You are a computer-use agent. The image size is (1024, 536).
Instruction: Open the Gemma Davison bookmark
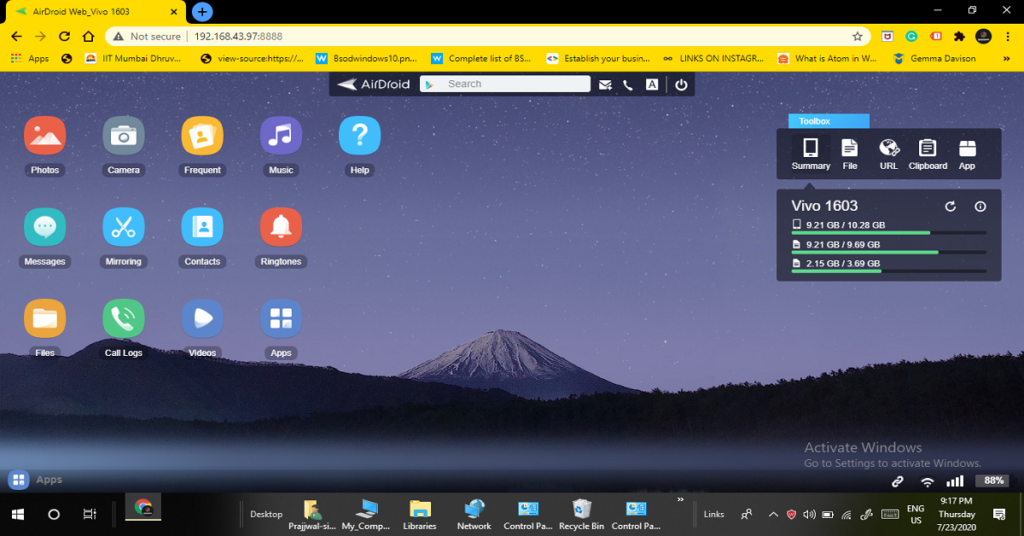935,59
